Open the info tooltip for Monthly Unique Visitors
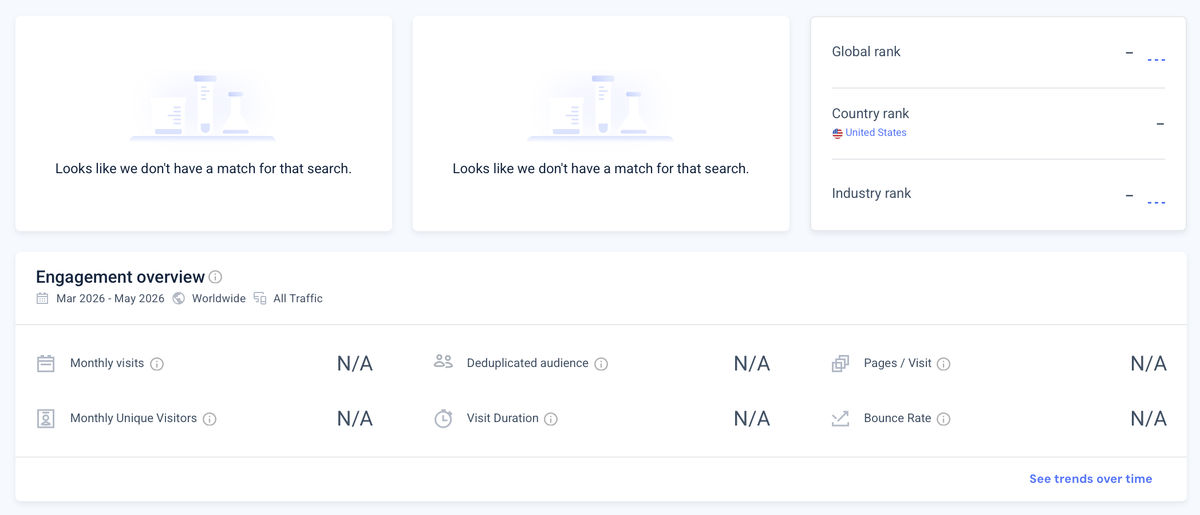The height and width of the screenshot is (515, 1200). pyautogui.click(x=210, y=419)
